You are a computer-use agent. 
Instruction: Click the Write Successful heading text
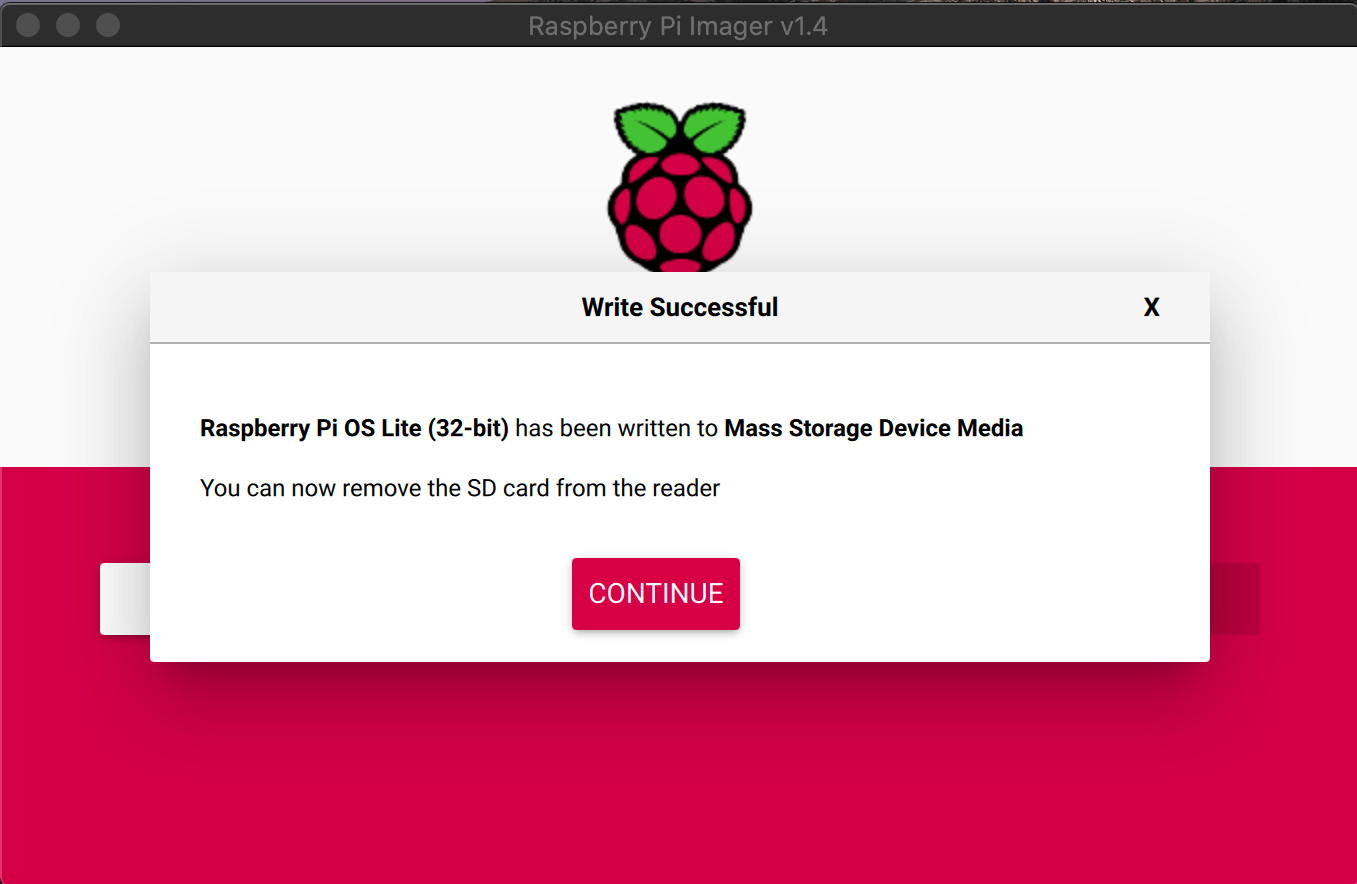680,307
